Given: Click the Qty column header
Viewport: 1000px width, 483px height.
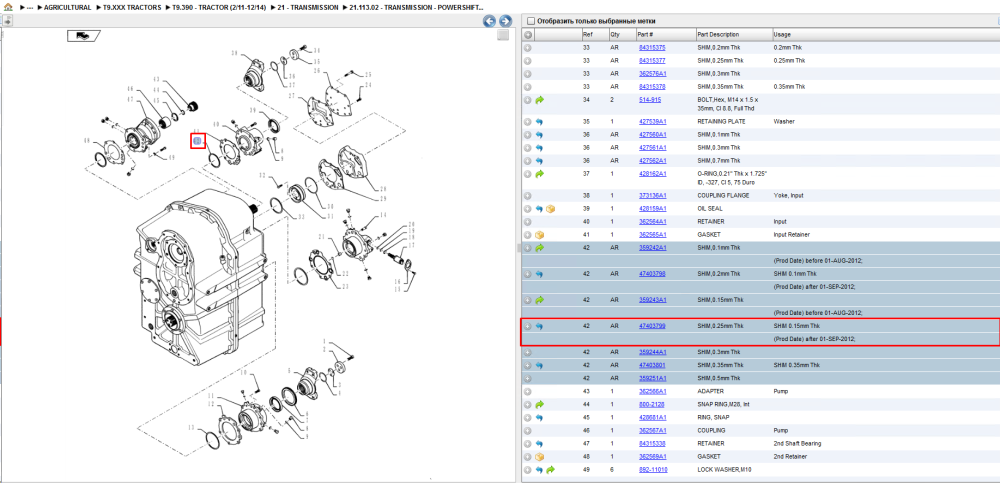Looking at the screenshot, I should pyautogui.click(x=621, y=34).
